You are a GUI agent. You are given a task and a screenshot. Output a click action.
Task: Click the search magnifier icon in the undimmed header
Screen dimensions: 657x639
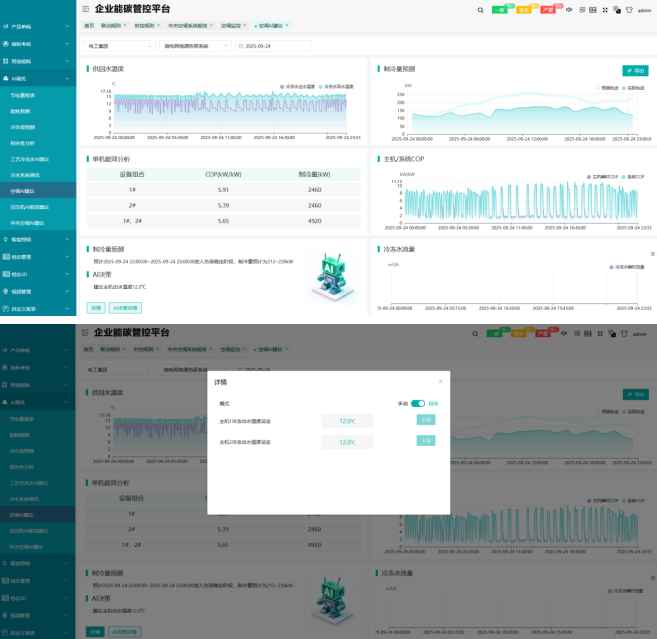[480, 10]
